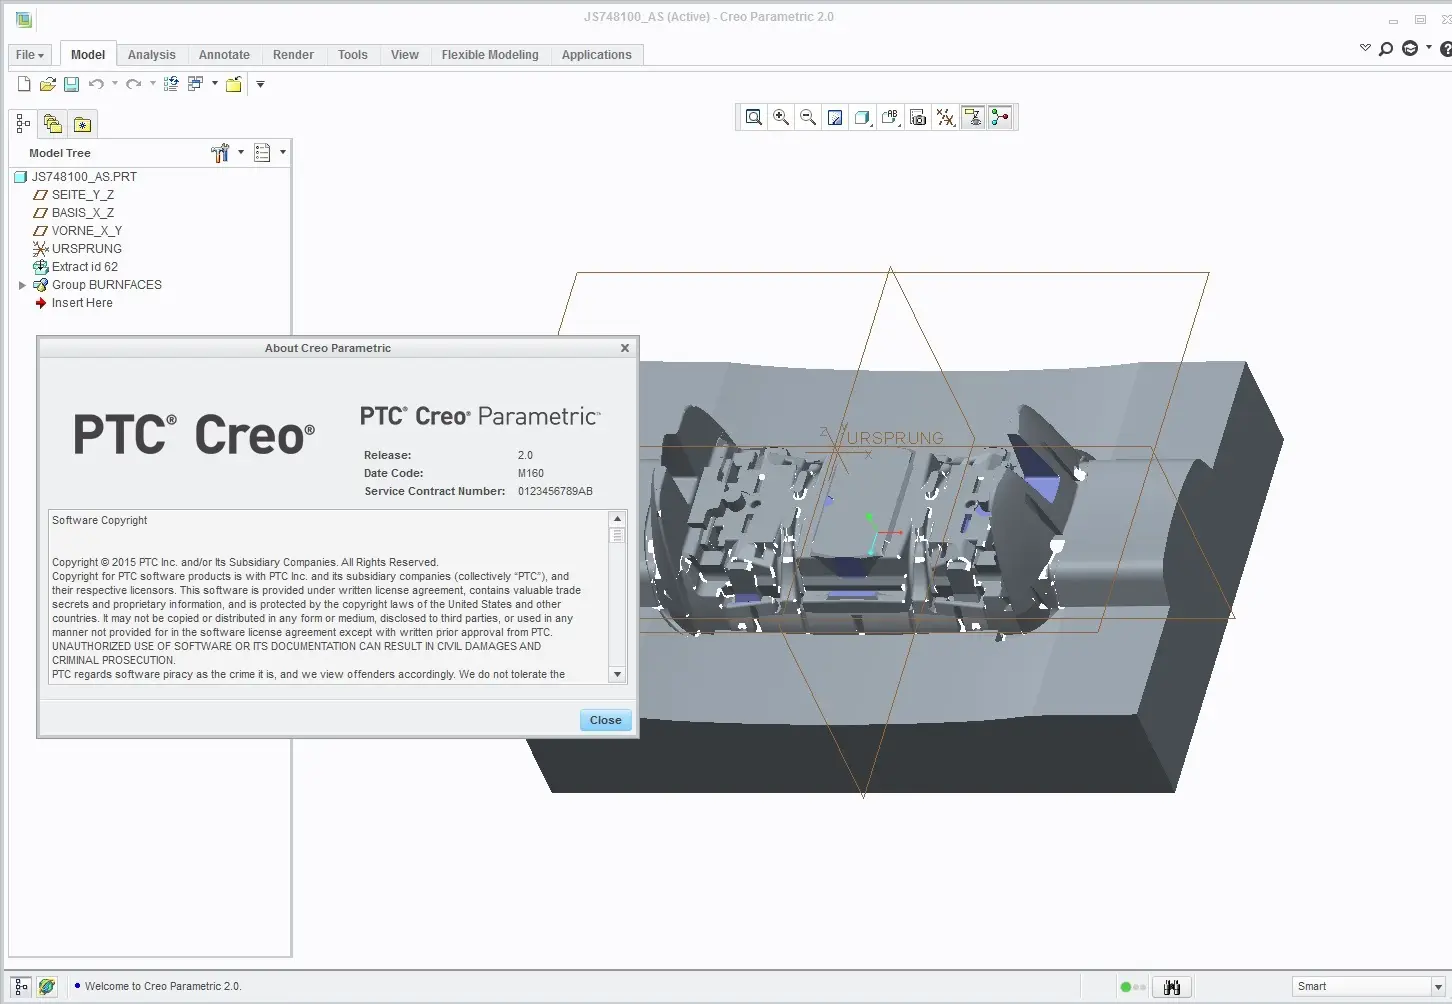The image size is (1452, 1004).
Task: Toggle Annotation Display in graphics toolbar
Action: pyautogui.click(x=973, y=118)
